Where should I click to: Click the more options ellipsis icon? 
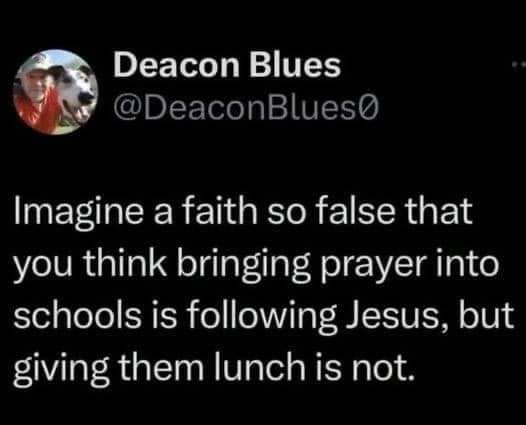click(519, 64)
